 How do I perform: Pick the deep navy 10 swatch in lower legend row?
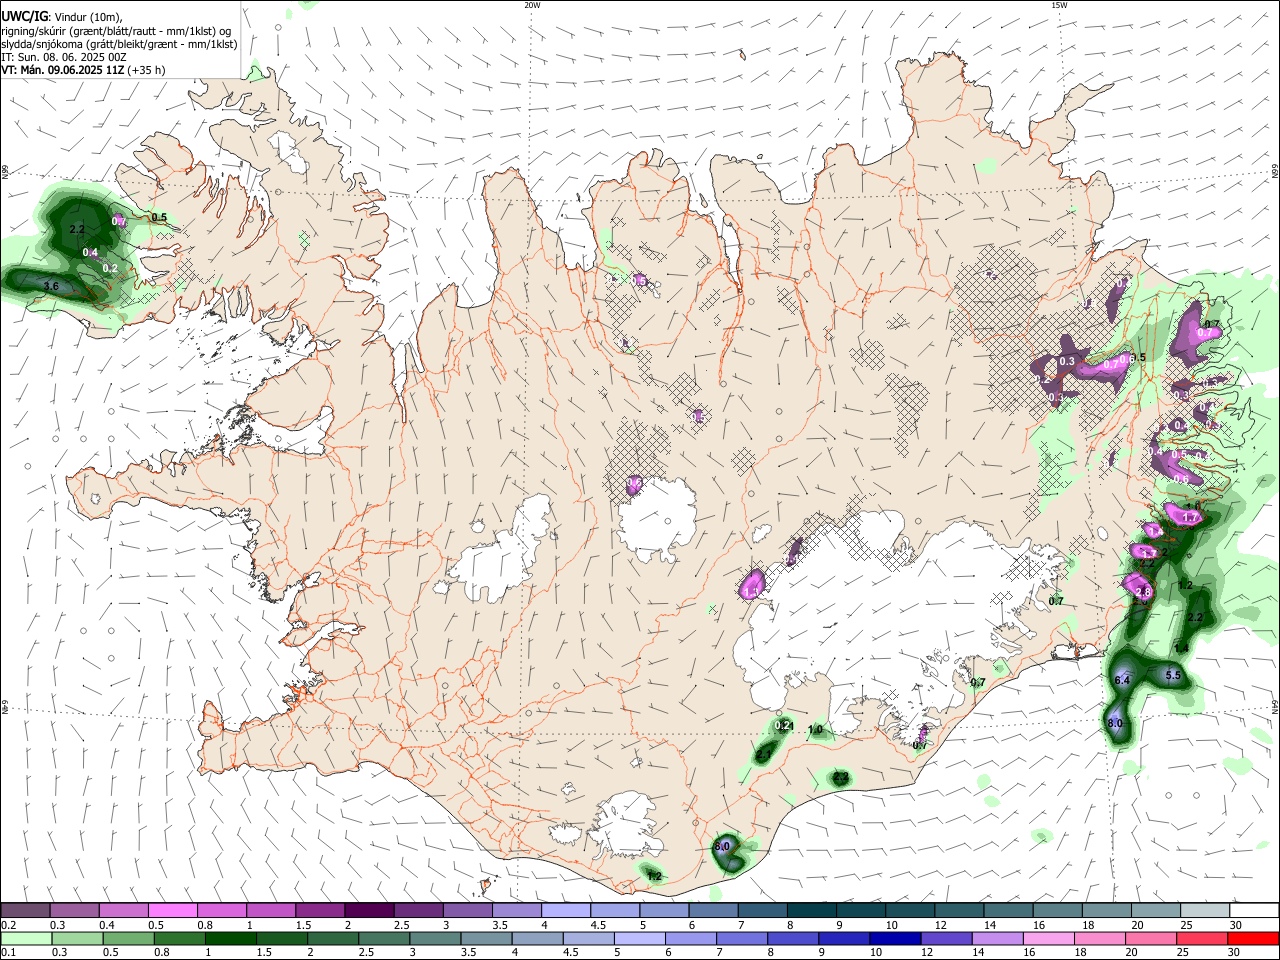click(x=896, y=938)
